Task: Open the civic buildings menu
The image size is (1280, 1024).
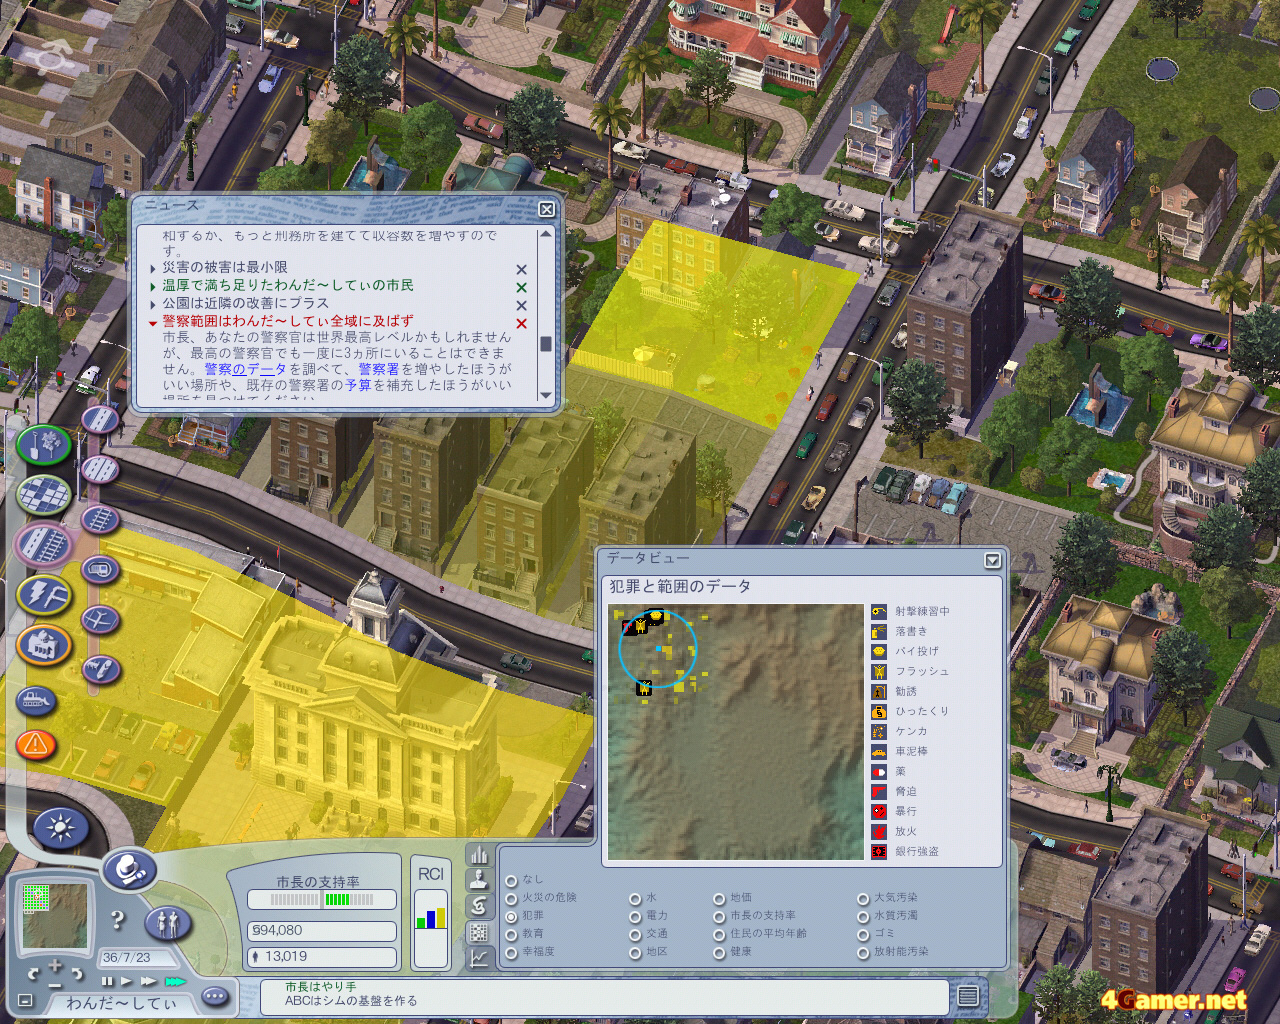Action: tap(44, 645)
